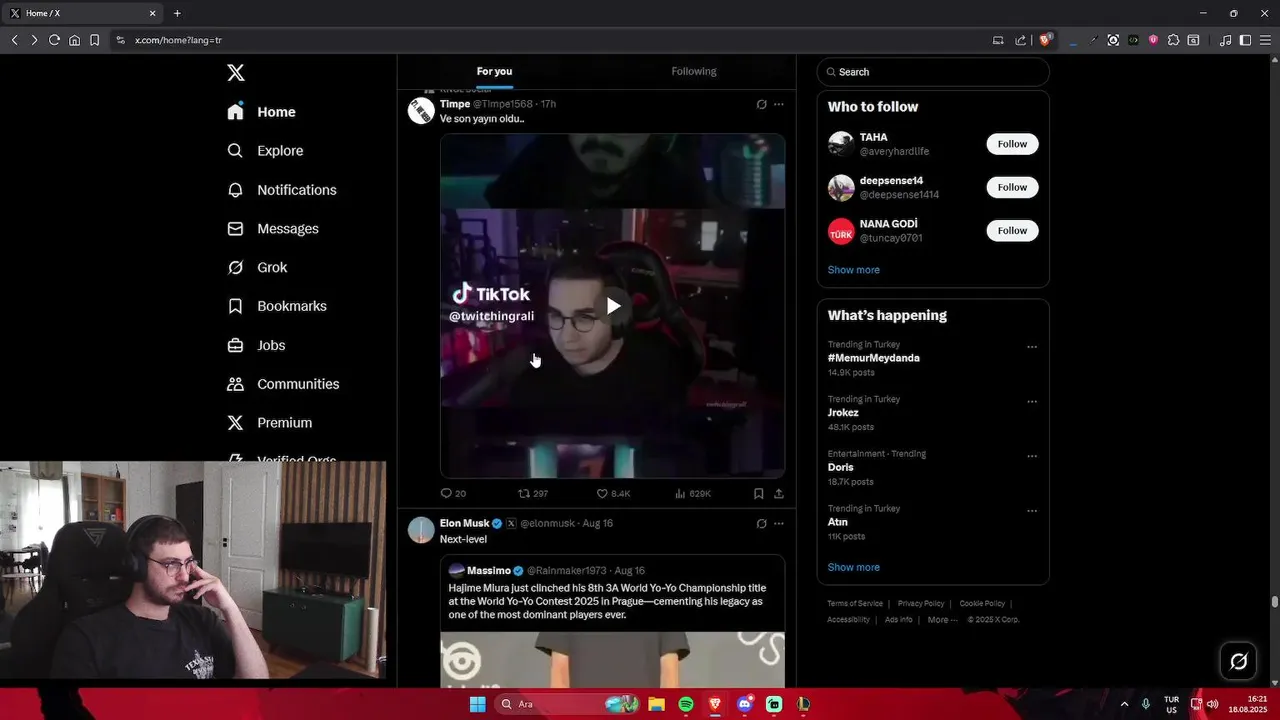Play the TikTok video in Timpe's post
Screen dimensions: 1280x720
point(613,306)
